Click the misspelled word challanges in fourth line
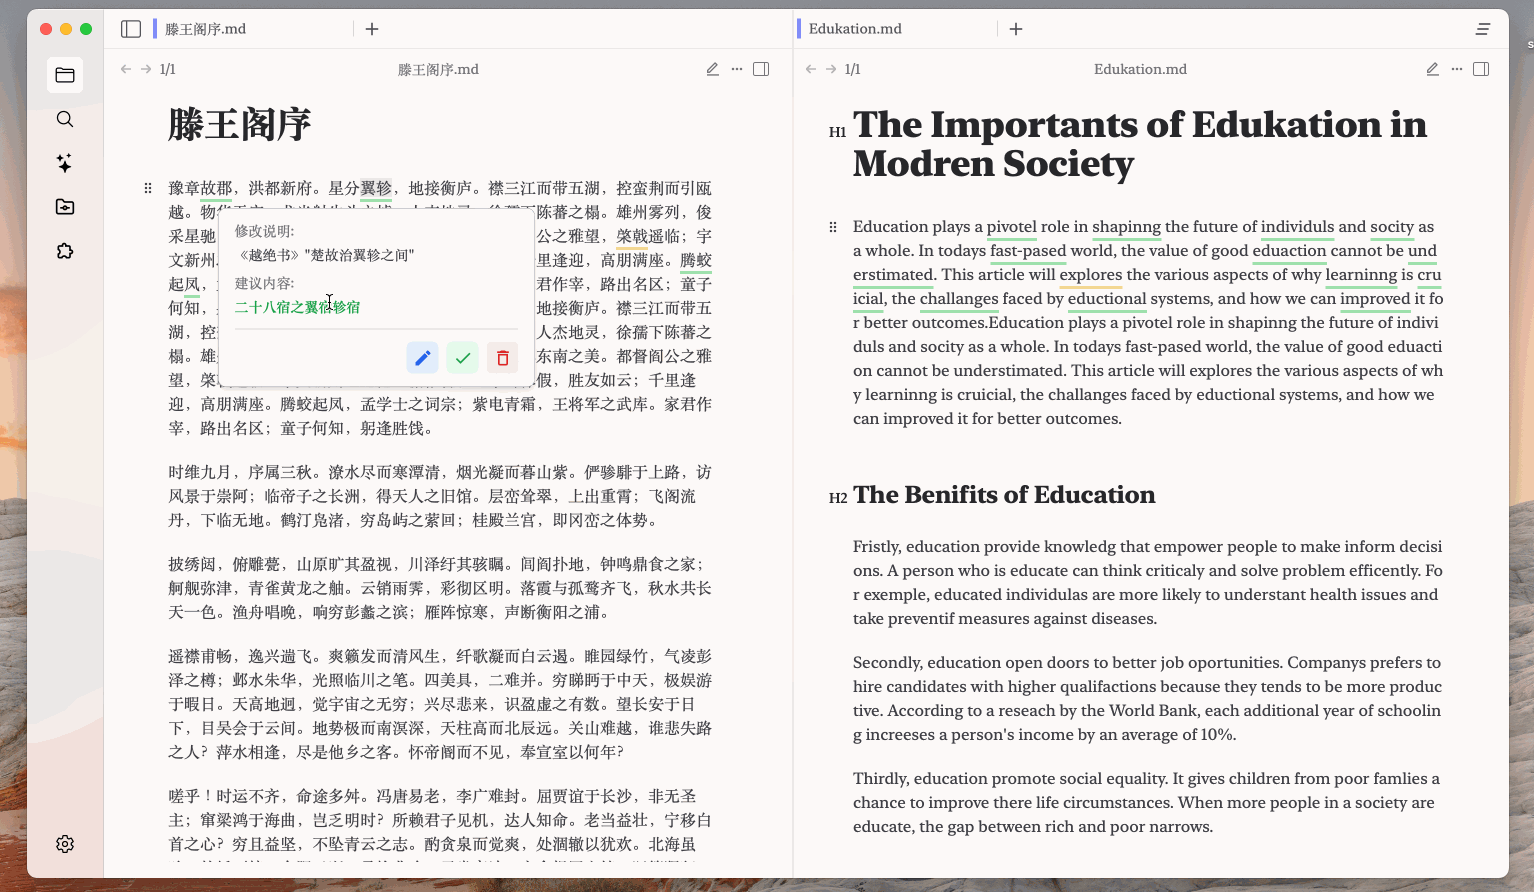This screenshot has width=1534, height=892. 959,299
